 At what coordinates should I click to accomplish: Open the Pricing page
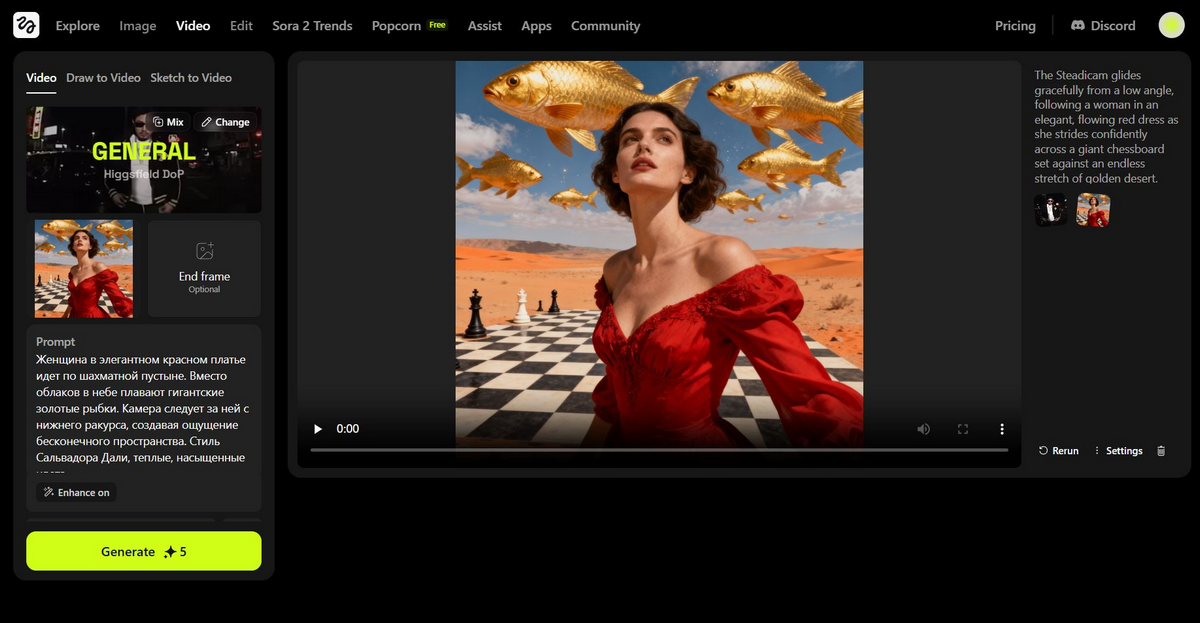point(1015,26)
